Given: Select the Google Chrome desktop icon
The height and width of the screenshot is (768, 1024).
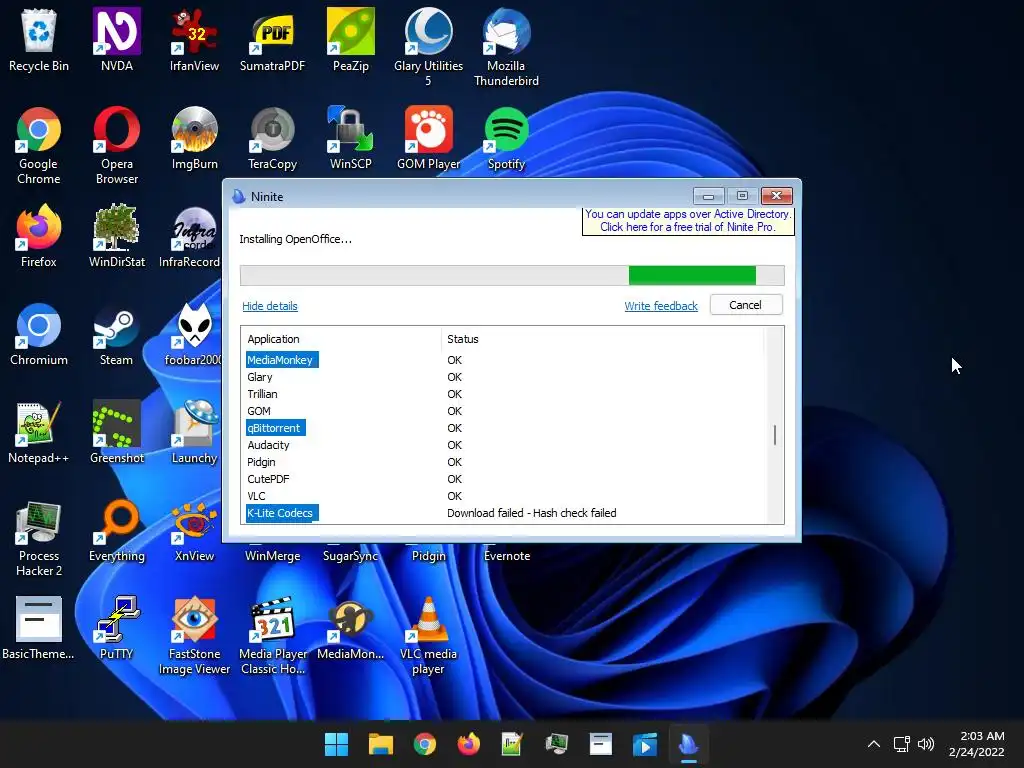Looking at the screenshot, I should tap(39, 145).
